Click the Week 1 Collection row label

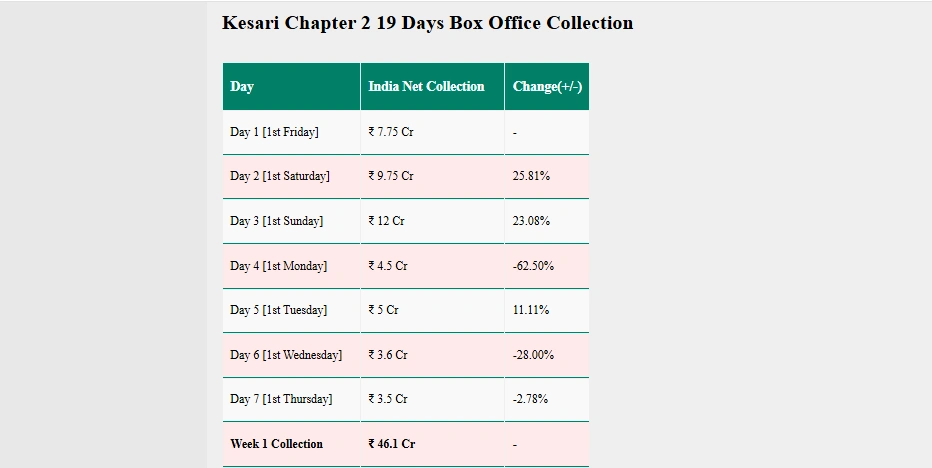click(276, 444)
